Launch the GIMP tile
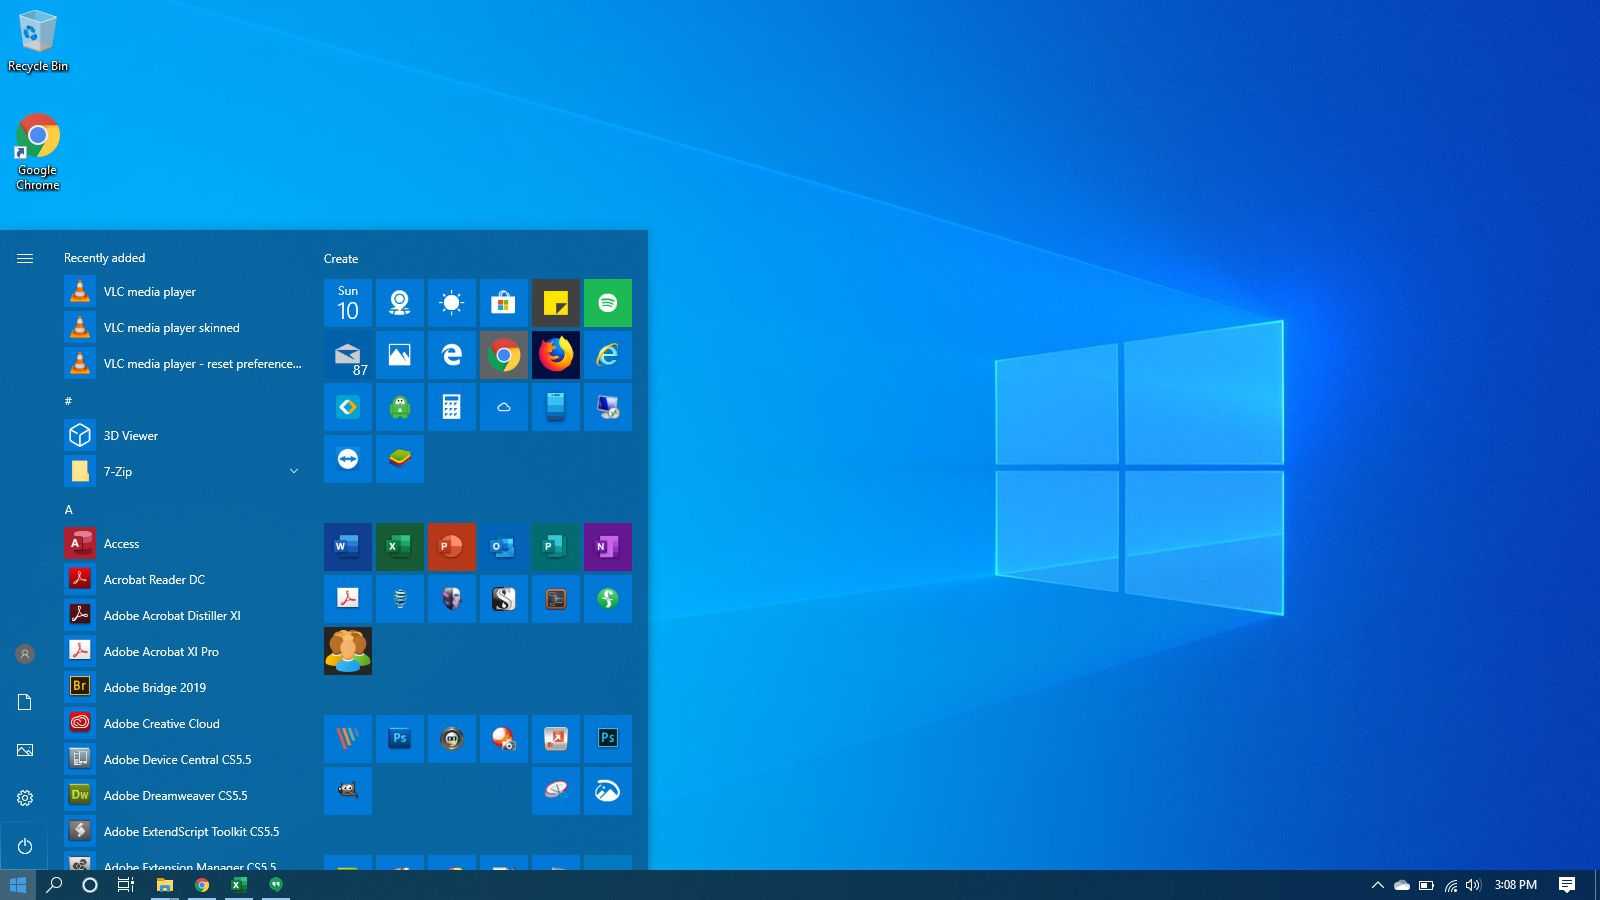The height and width of the screenshot is (900, 1600). coord(348,791)
